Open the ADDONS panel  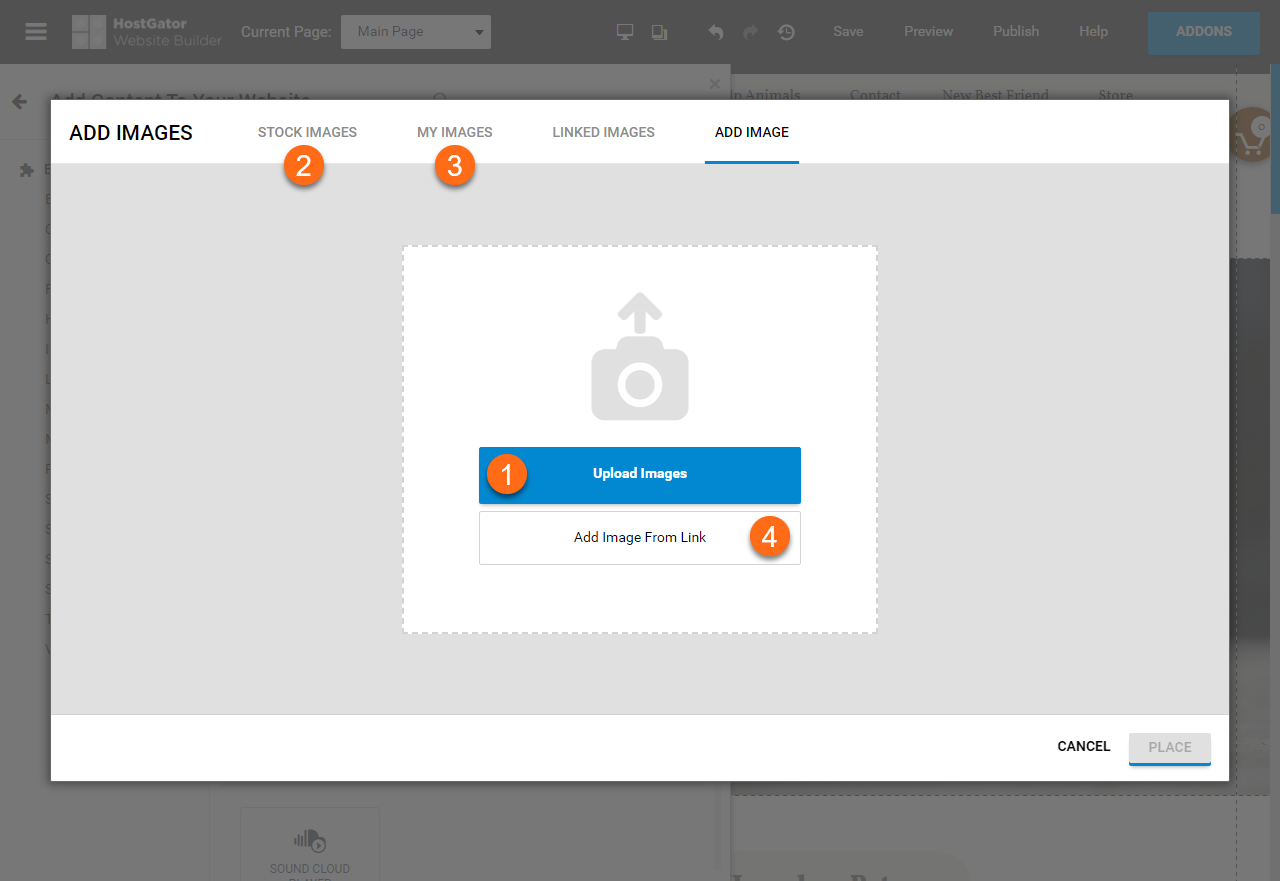1203,32
